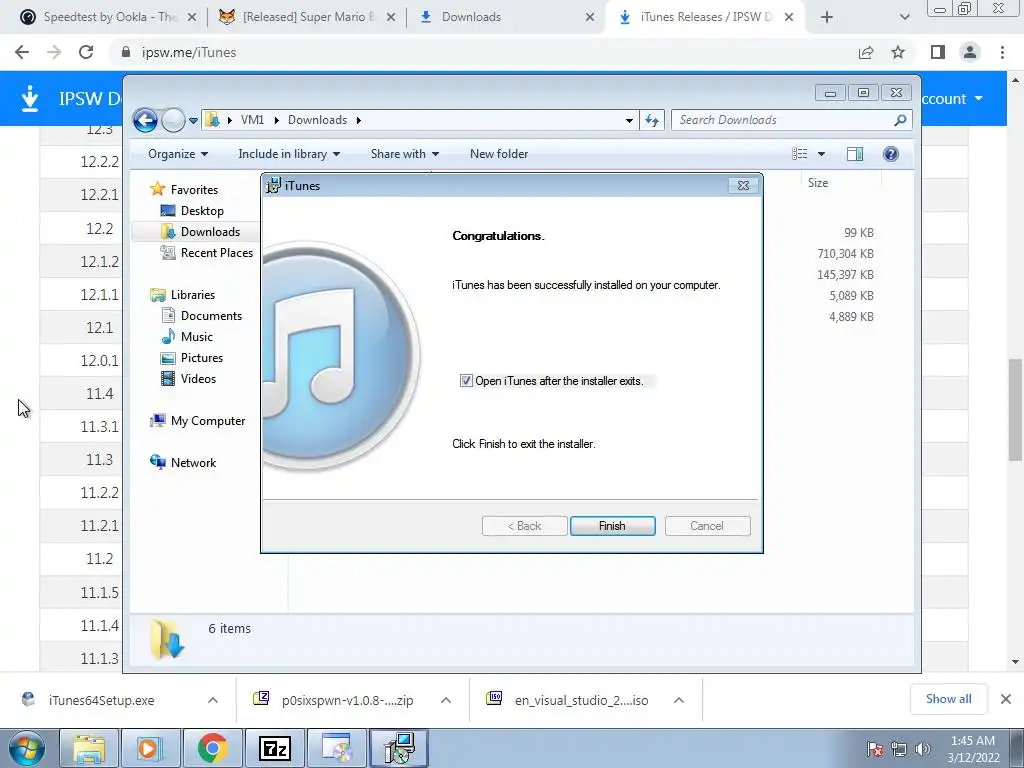1024x768 pixels.
Task: Click the Back button in iTunes installer
Action: tap(524, 526)
